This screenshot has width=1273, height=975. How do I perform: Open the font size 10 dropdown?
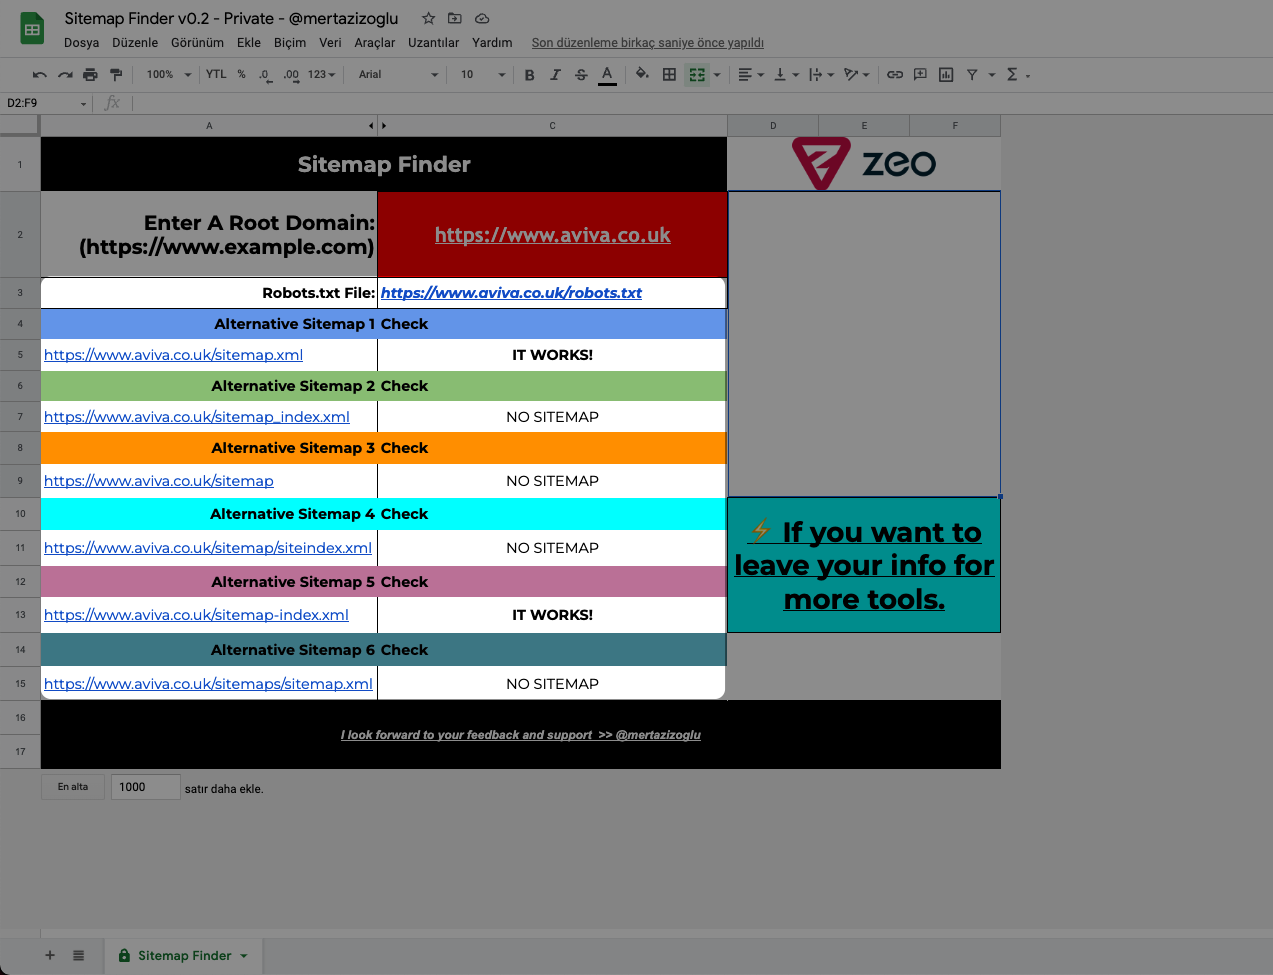(x=482, y=75)
